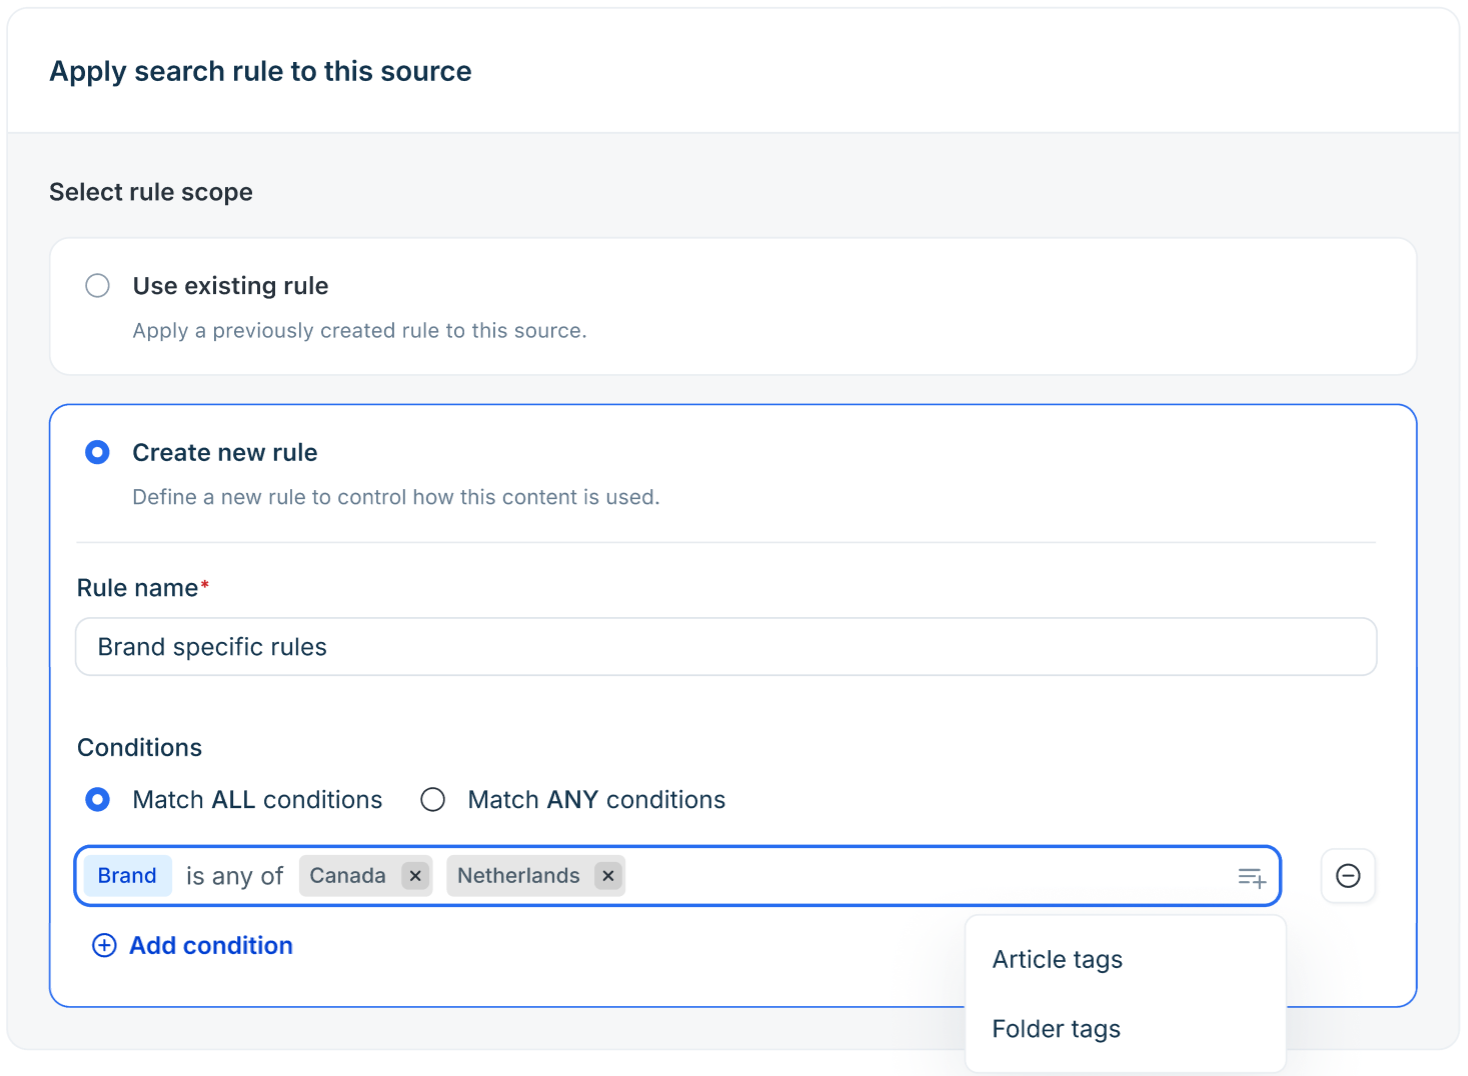Image resolution: width=1468 pixels, height=1076 pixels.
Task: Click the Netherlands value chip
Action: coord(518,876)
